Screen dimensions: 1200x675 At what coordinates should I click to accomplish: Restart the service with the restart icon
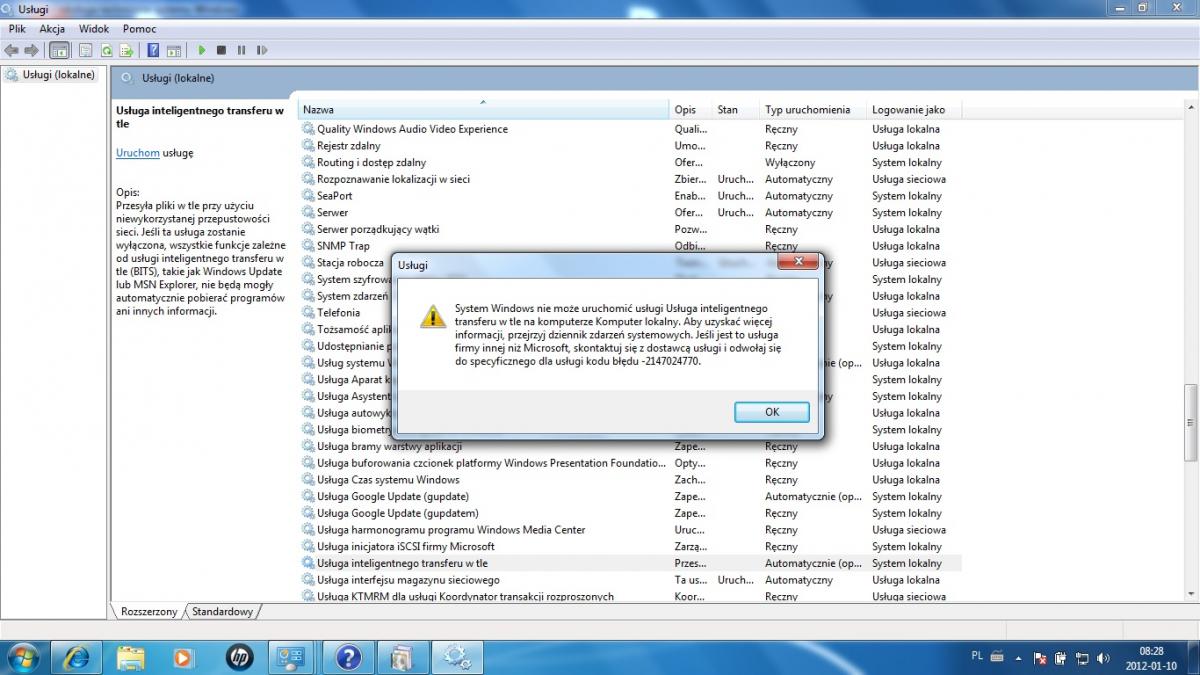tap(262, 50)
